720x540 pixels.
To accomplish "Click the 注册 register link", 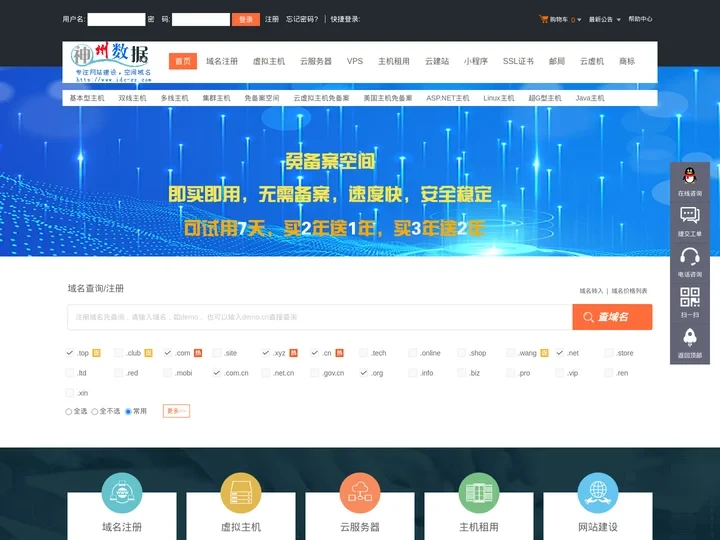I will click(x=272, y=19).
